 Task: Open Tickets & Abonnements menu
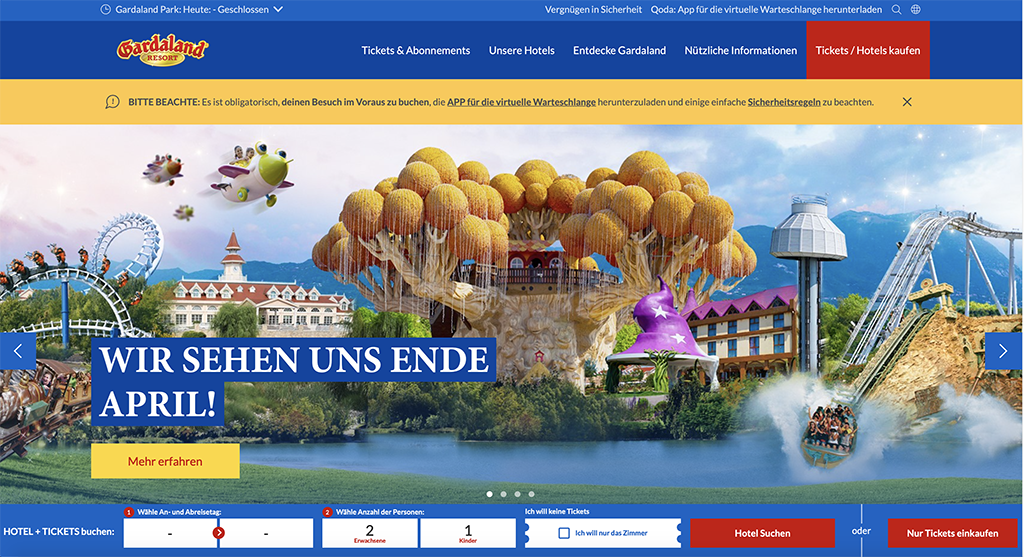(x=416, y=50)
